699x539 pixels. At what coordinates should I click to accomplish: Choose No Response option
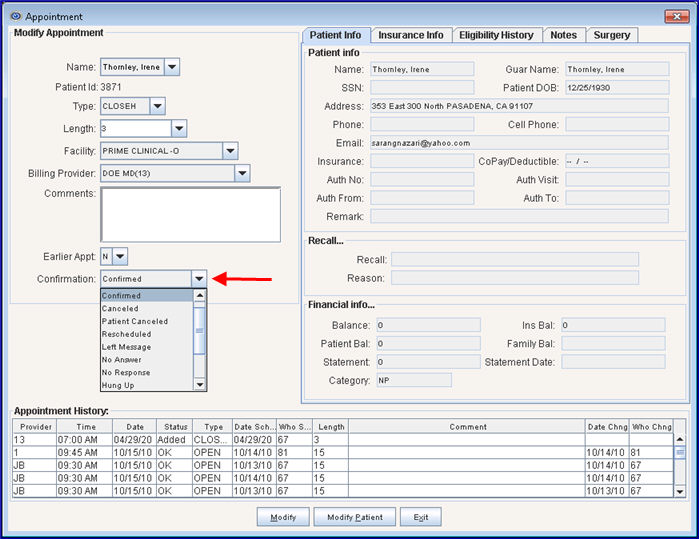pos(147,372)
